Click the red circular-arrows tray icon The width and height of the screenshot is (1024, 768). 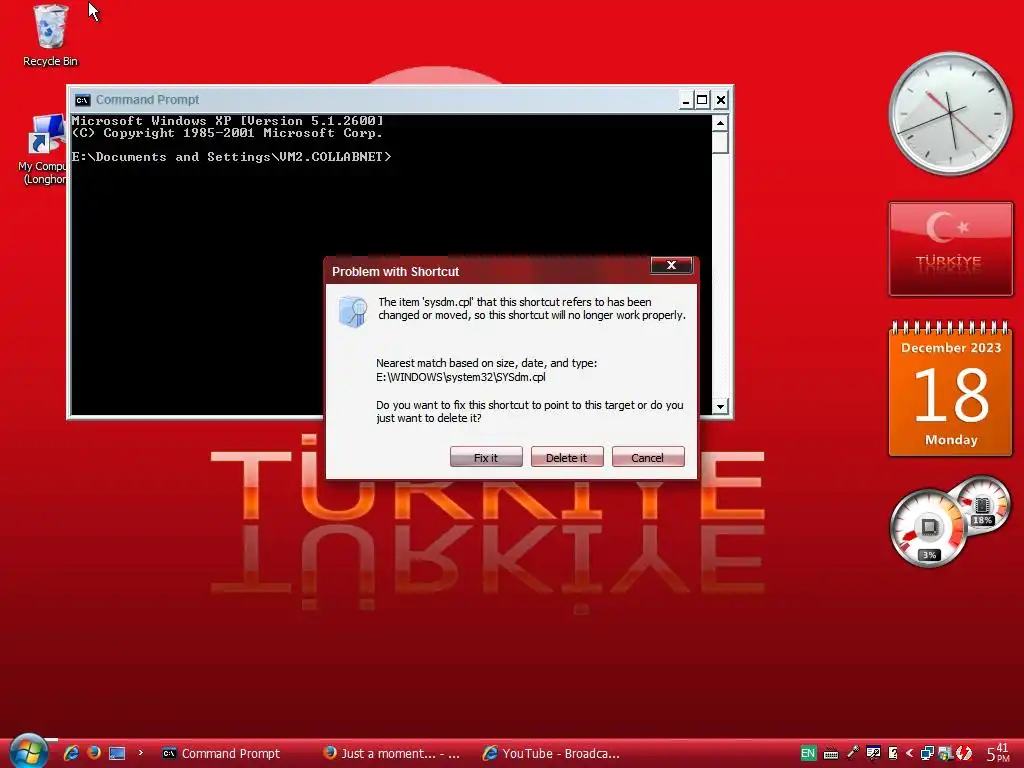963,753
